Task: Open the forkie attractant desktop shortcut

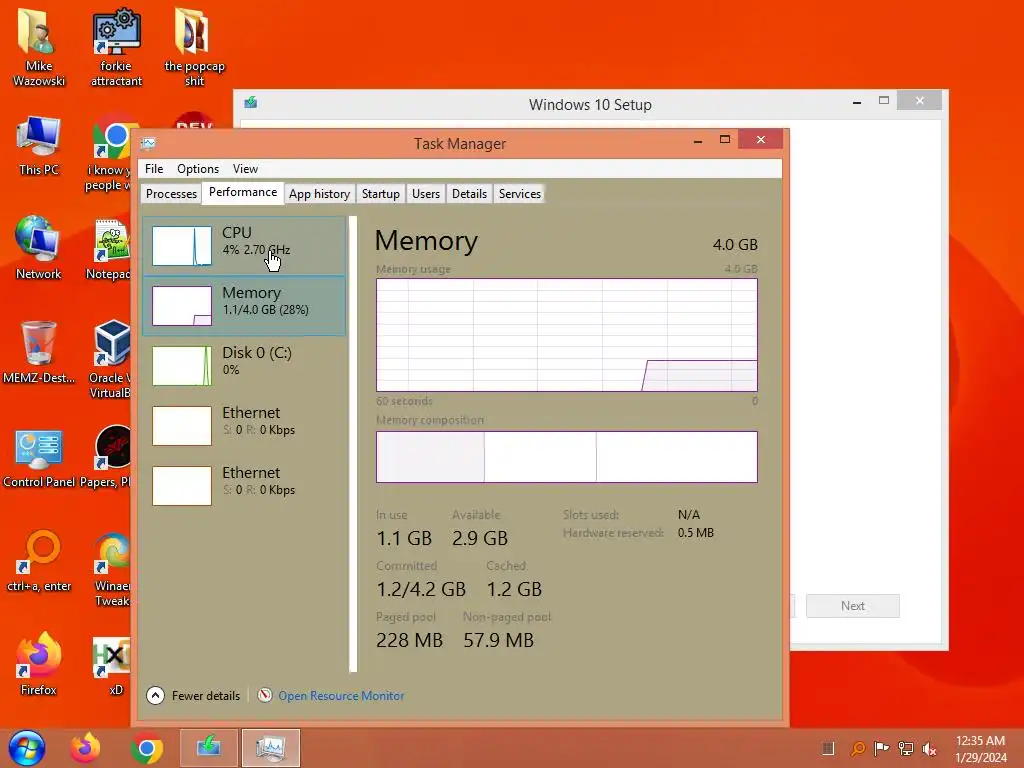Action: pyautogui.click(x=116, y=47)
